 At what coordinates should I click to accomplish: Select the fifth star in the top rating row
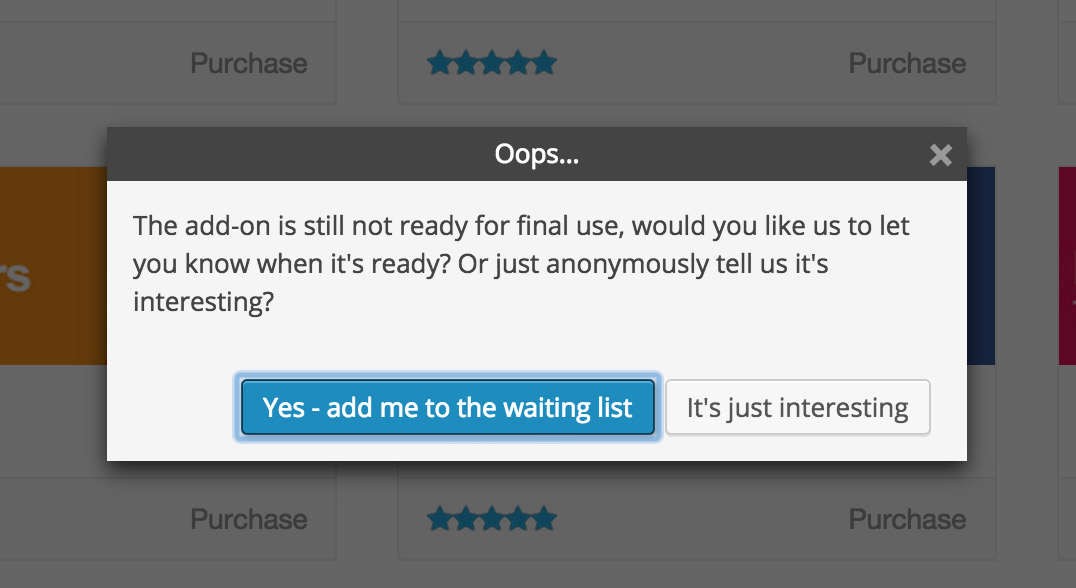543,64
